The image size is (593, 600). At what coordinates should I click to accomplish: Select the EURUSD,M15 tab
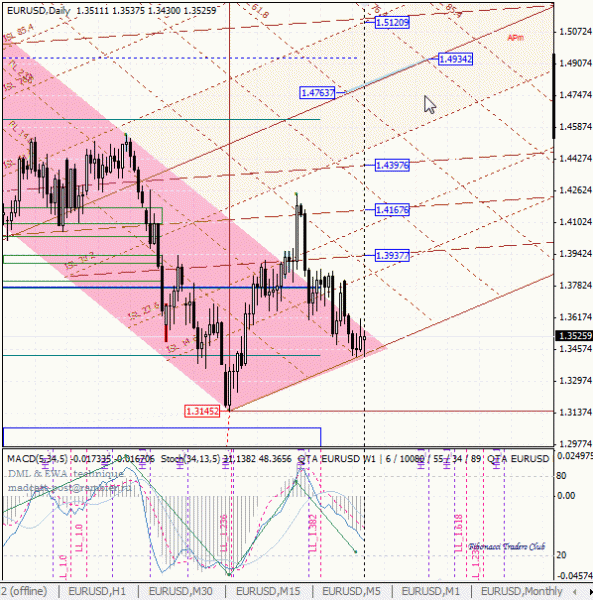(268, 591)
